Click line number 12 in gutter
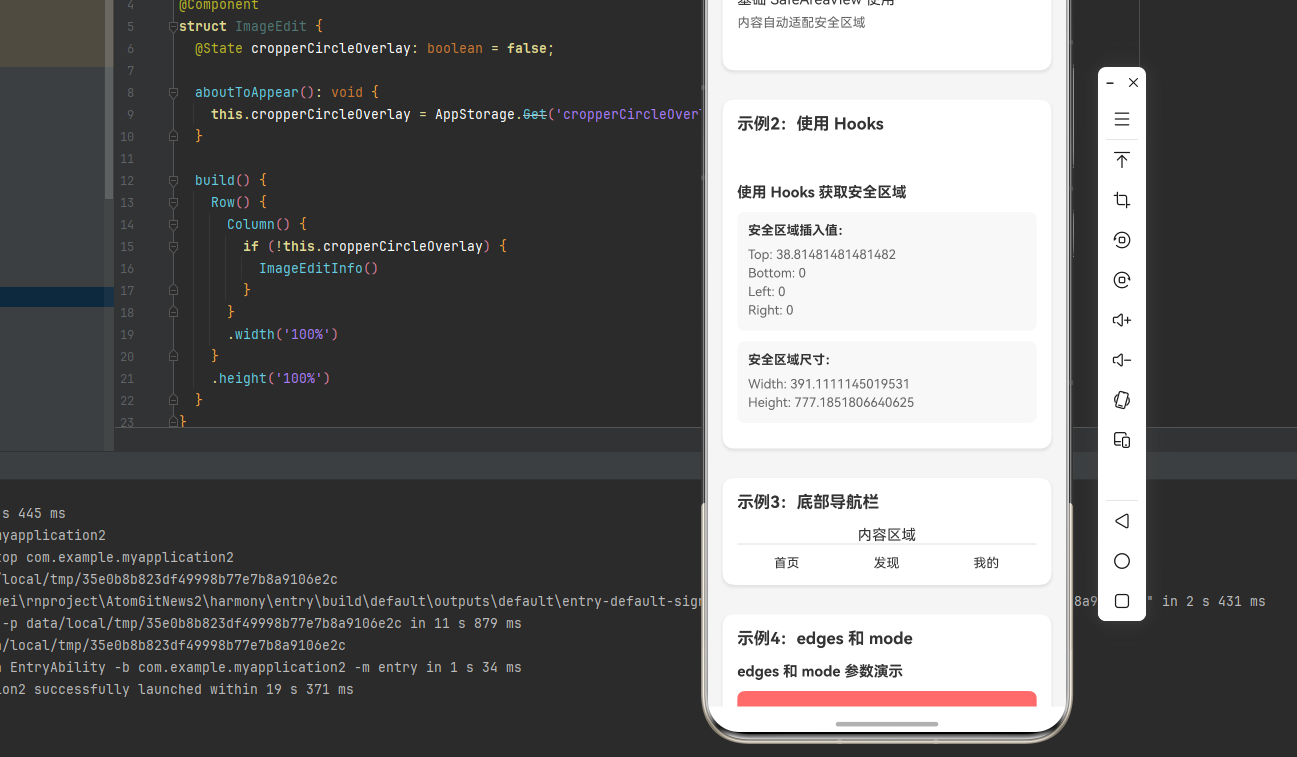 pos(126,180)
